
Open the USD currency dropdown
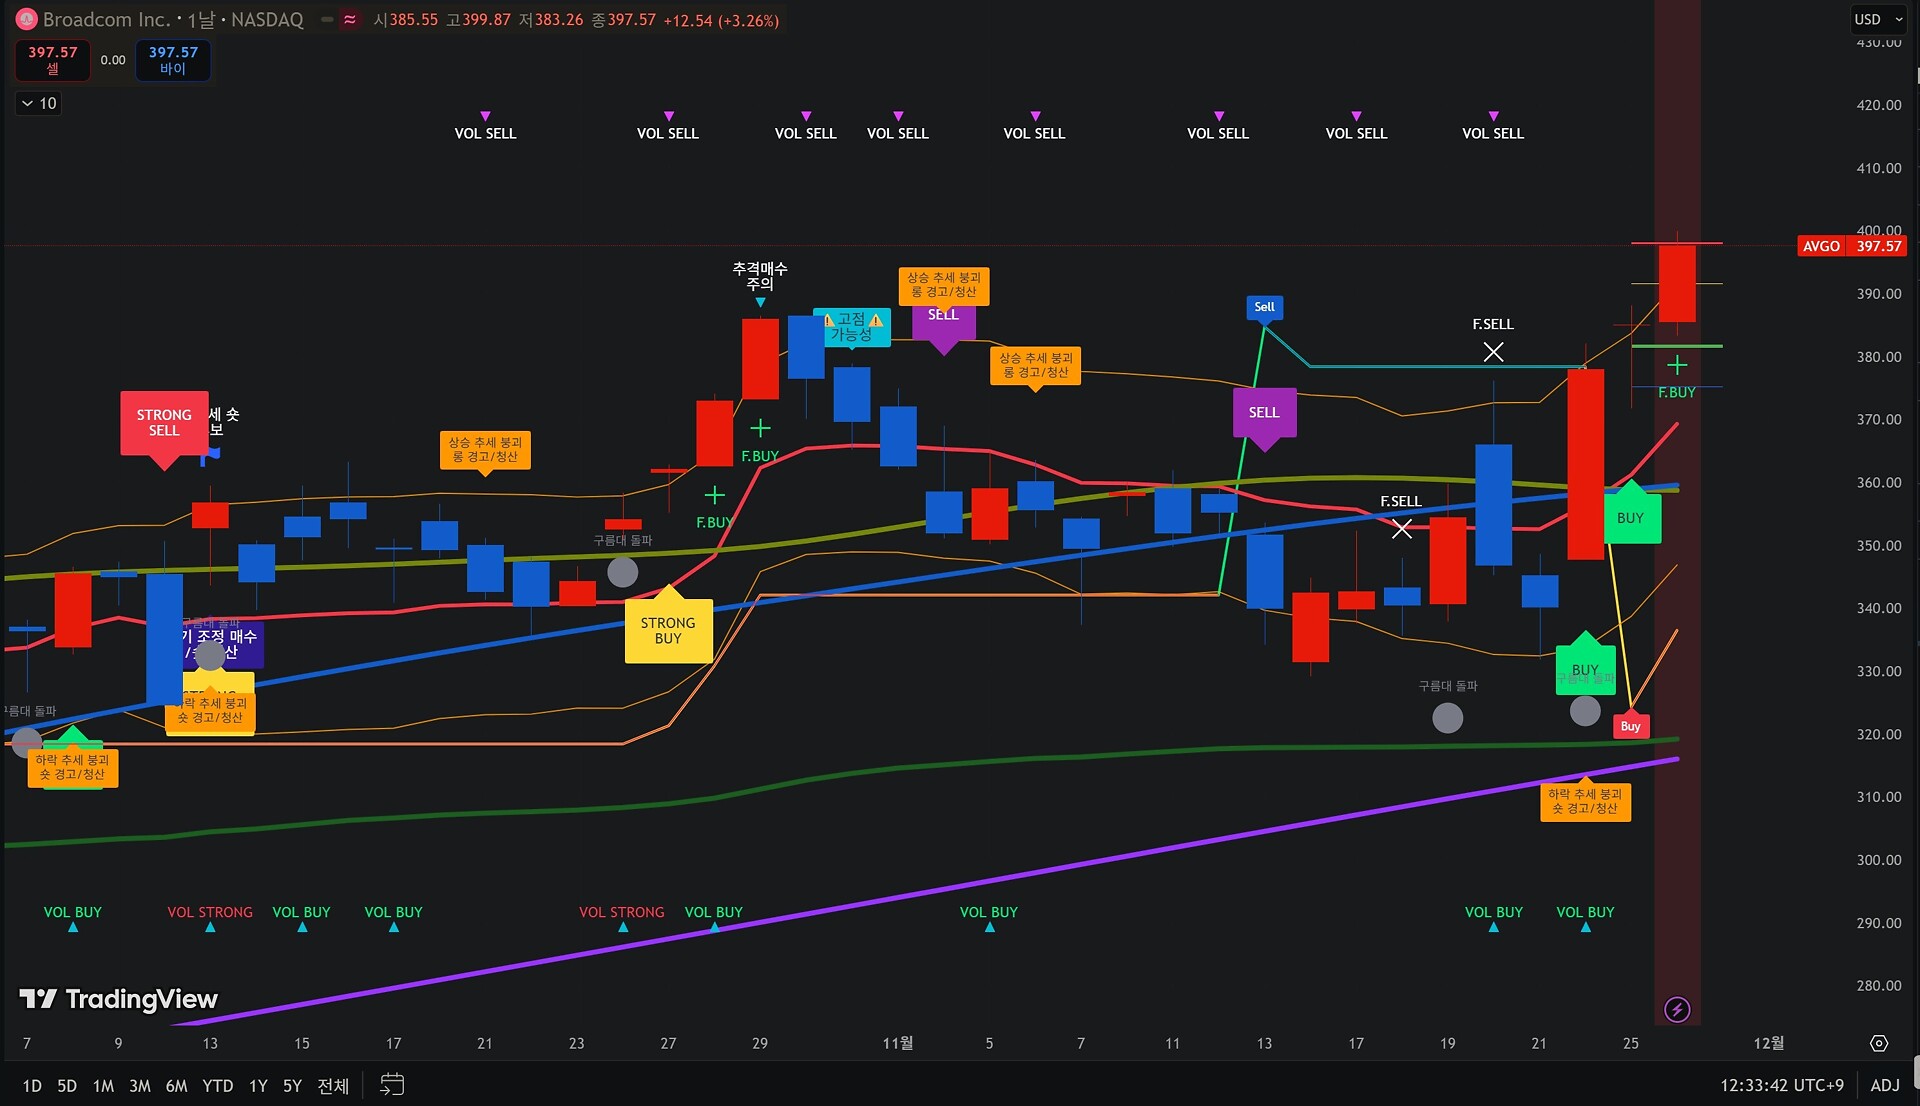1878,19
